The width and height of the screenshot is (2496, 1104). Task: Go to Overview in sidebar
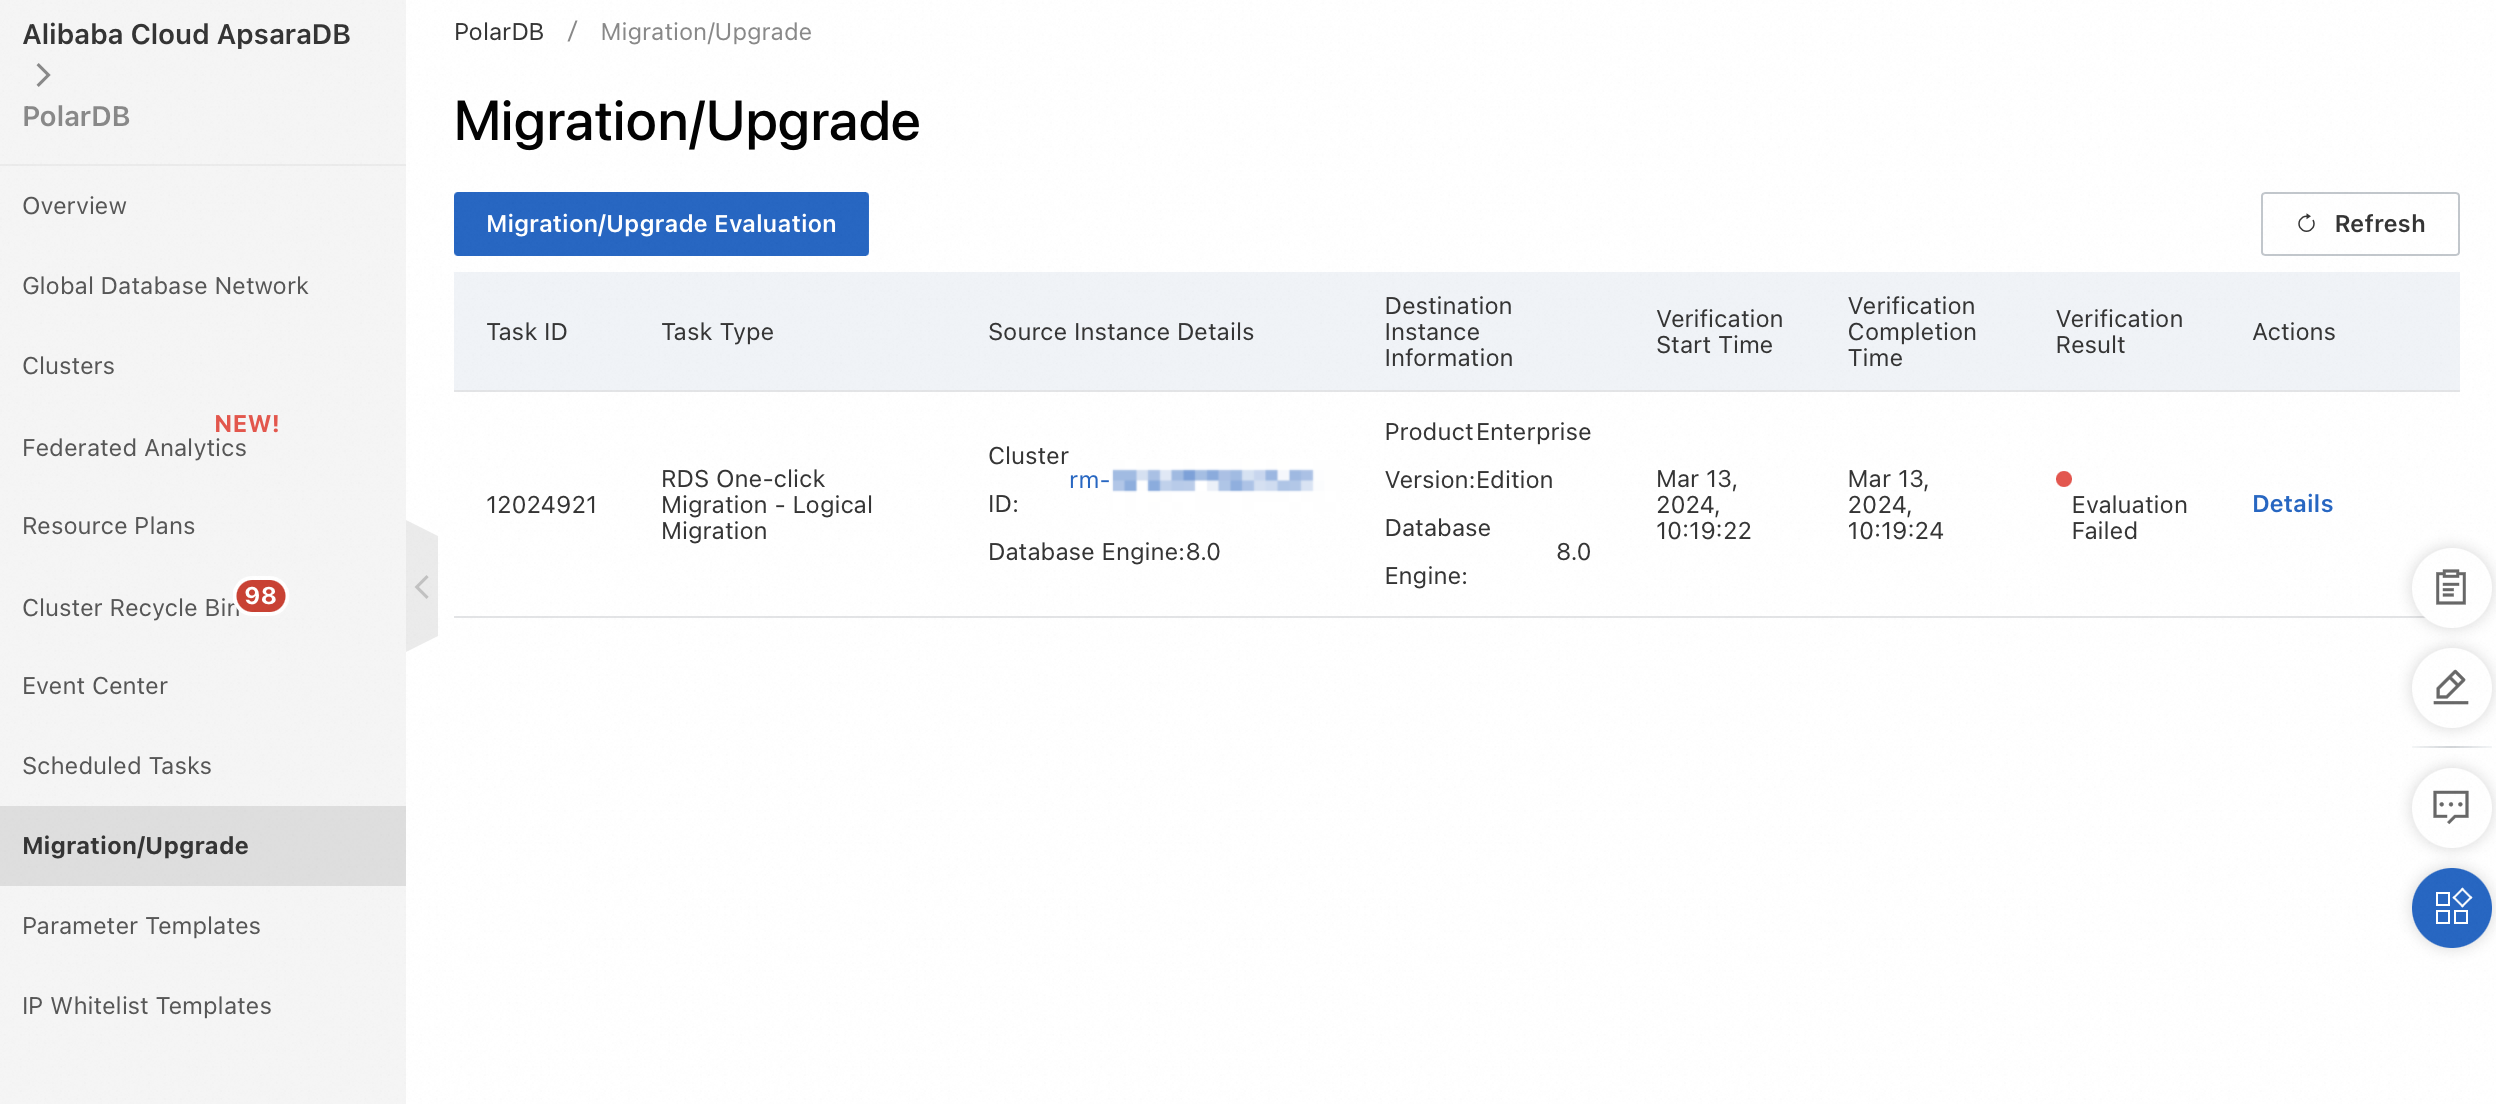pos(75,206)
